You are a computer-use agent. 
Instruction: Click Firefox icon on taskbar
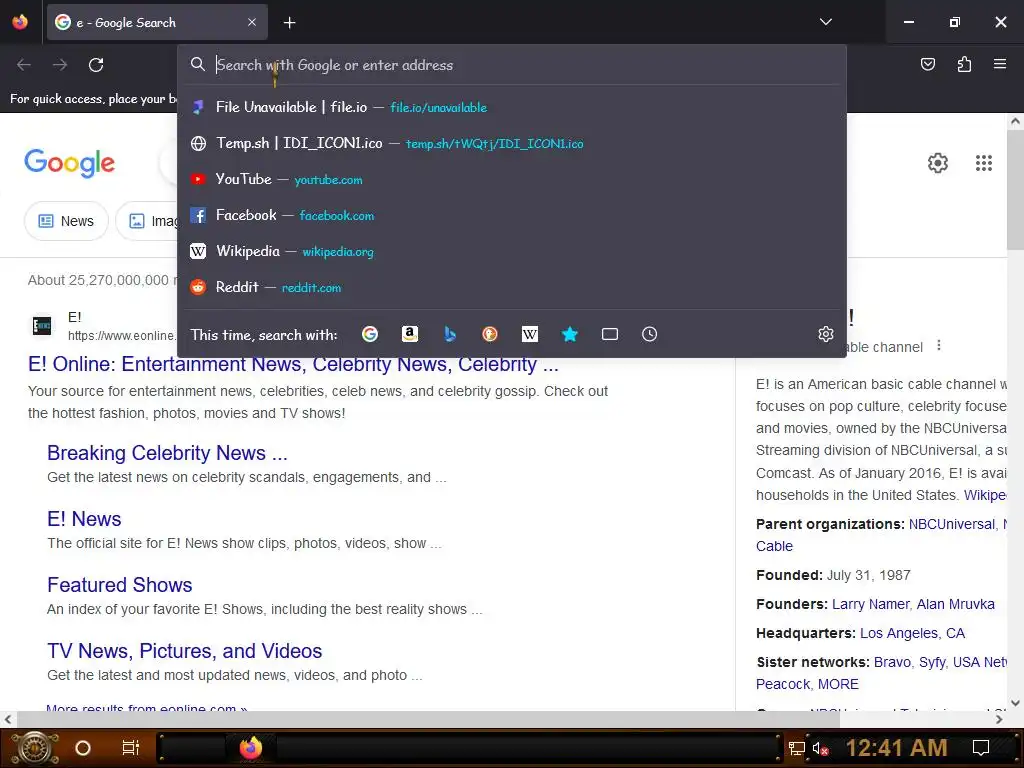coord(250,748)
